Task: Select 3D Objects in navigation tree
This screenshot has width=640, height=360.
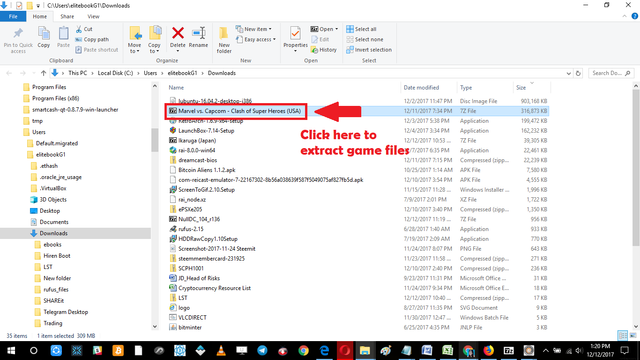Action: pos(53,200)
